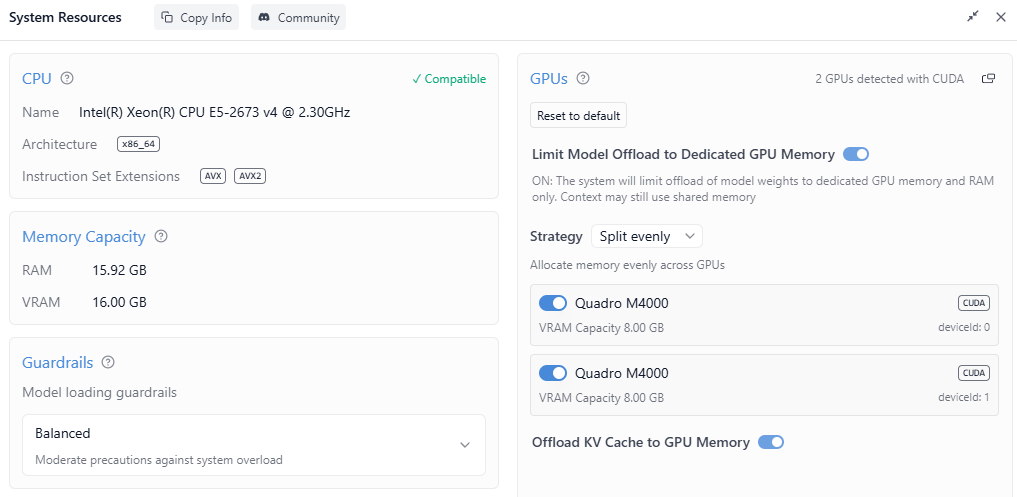Screen dimensions: 1017x497
Task: Open the Strategy 'Split evenly' dropdown
Action: [646, 236]
